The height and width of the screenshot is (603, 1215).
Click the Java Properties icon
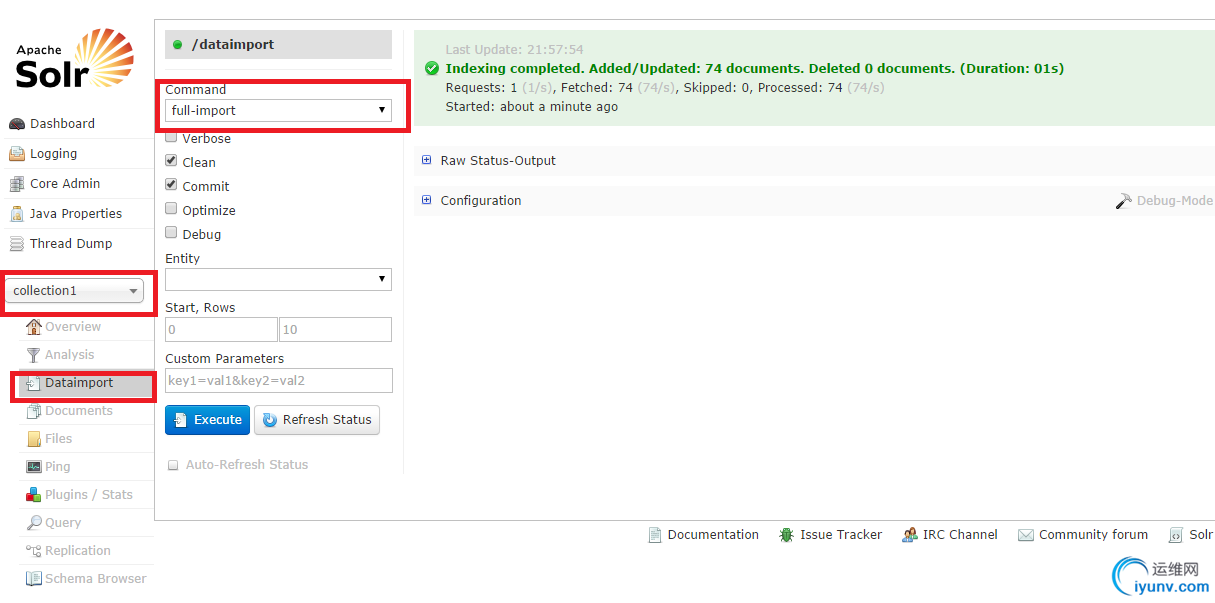(16, 214)
